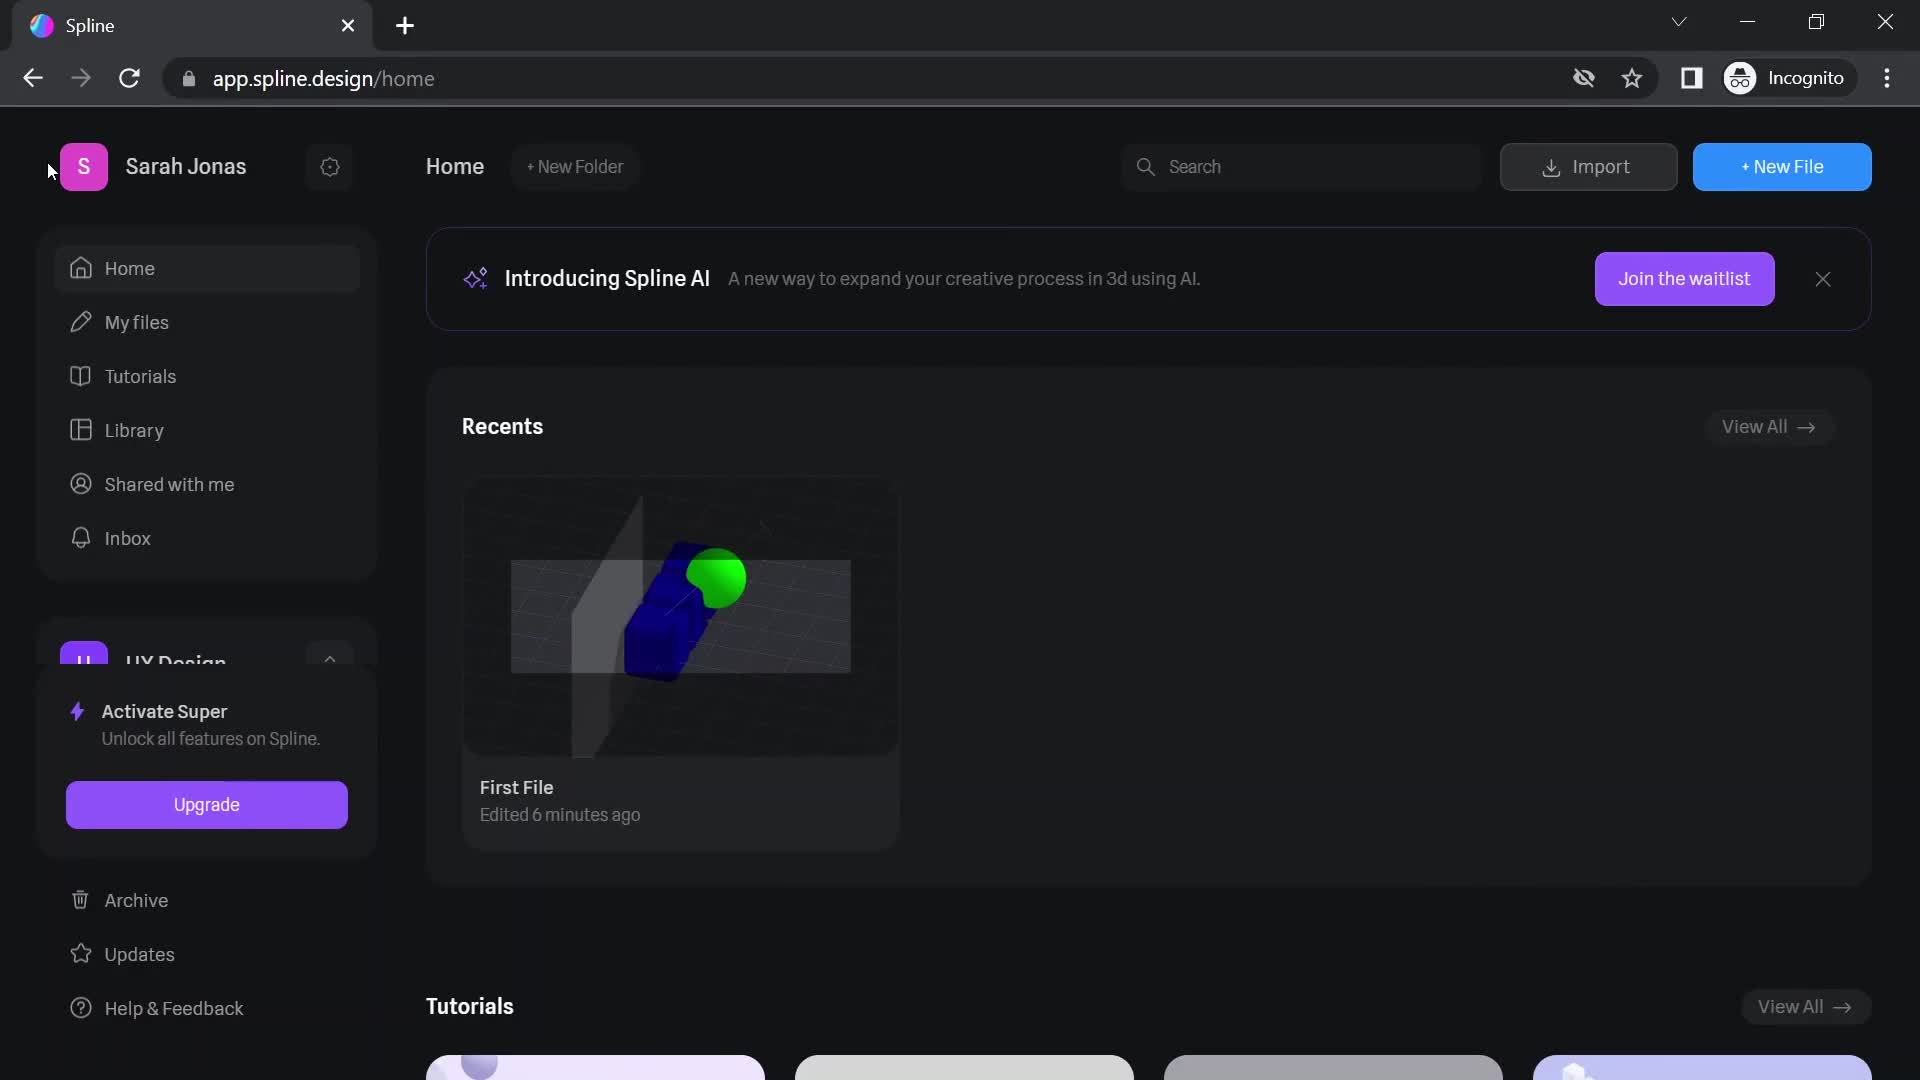This screenshot has height=1080, width=1920.
Task: Click Shared with me icon
Action: click(x=79, y=484)
